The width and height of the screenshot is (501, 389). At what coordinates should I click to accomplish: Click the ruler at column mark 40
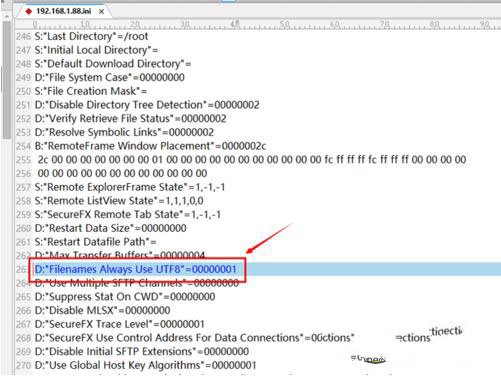click(x=235, y=24)
